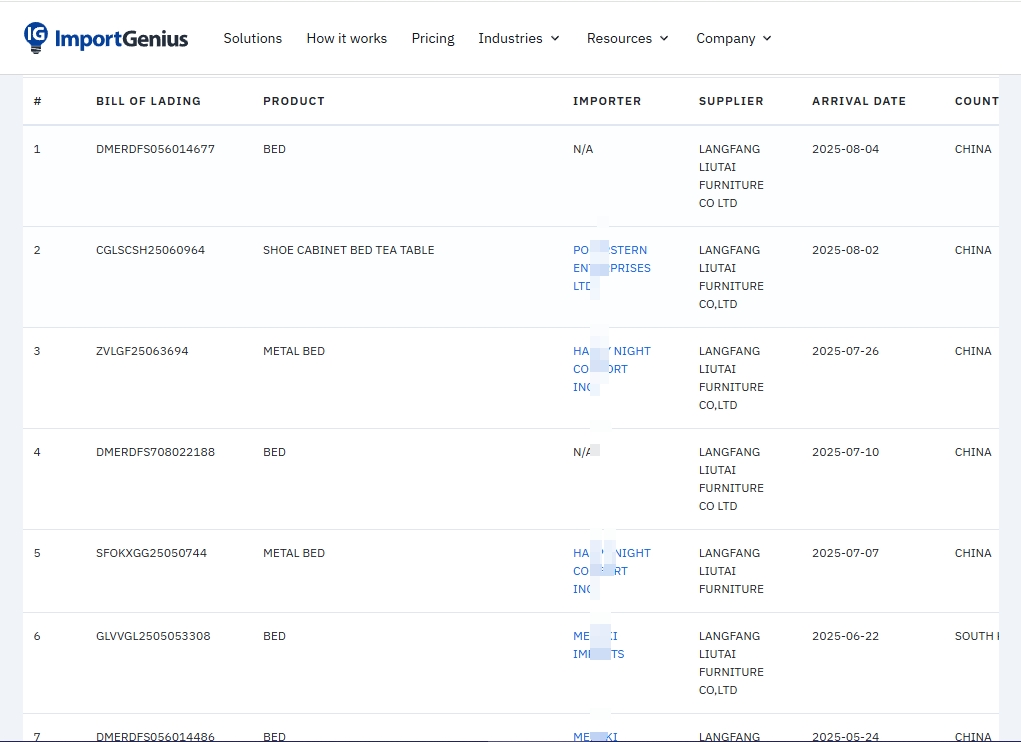Click the IMPORTER column header
Image resolution: width=1021 pixels, height=742 pixels.
pyautogui.click(x=607, y=101)
